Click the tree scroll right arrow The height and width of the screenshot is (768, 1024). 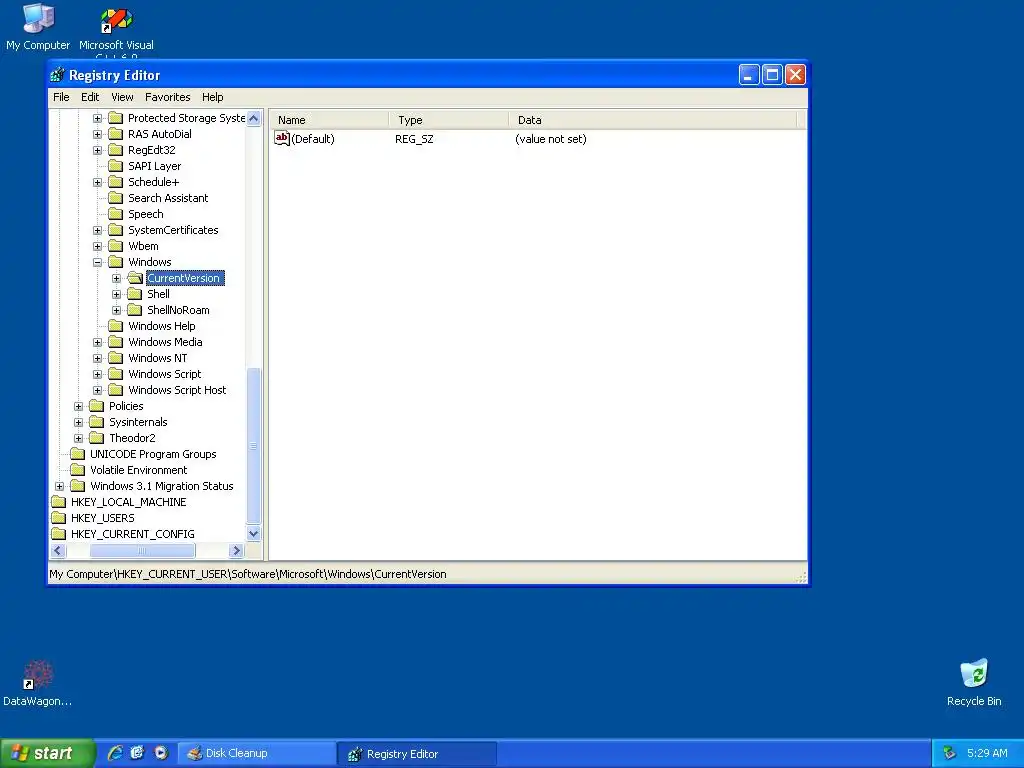[x=236, y=551]
